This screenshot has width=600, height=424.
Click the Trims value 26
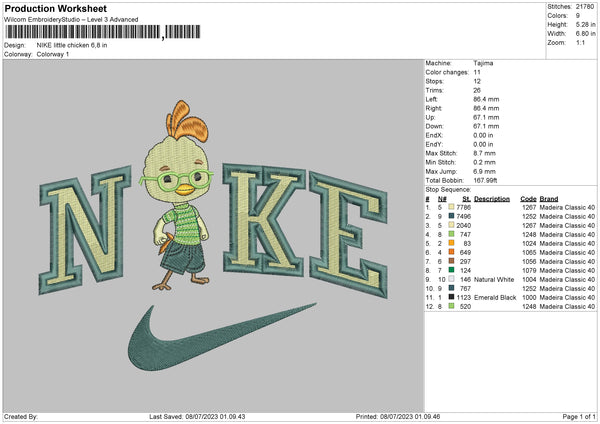pyautogui.click(x=477, y=90)
